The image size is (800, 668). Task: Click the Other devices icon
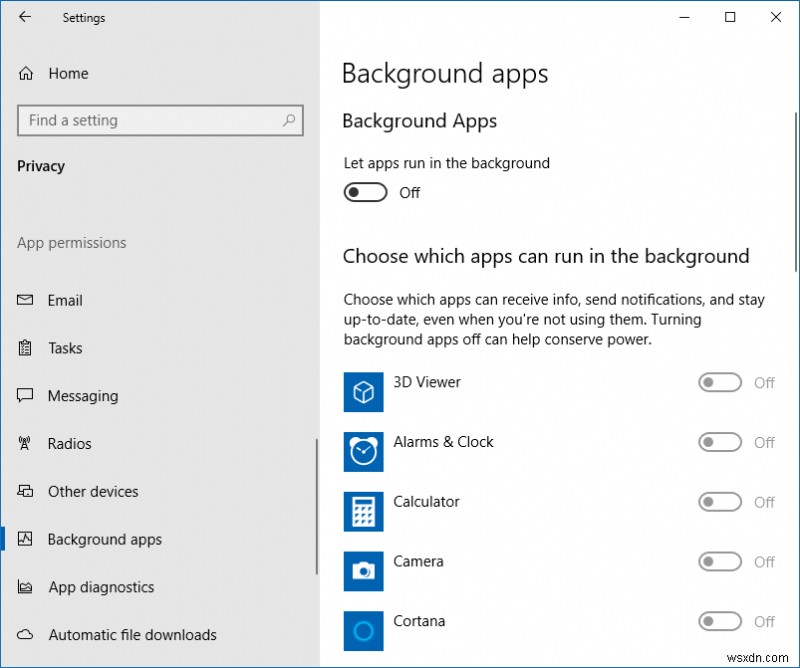click(24, 492)
